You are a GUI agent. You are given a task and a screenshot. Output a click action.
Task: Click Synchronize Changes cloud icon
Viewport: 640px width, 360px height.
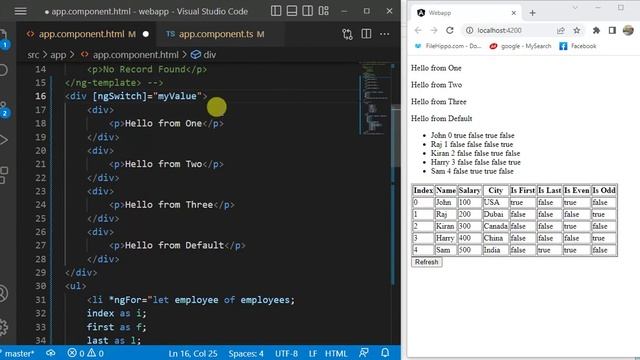(x=51, y=353)
